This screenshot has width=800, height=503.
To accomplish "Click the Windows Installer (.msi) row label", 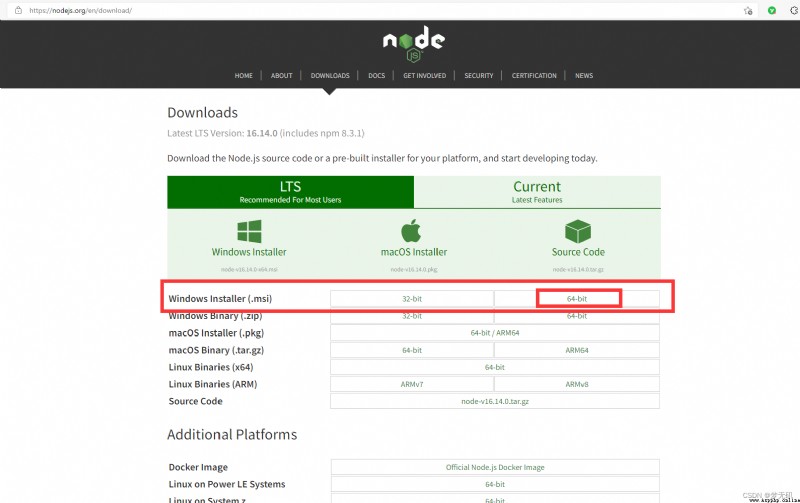I will (220, 299).
